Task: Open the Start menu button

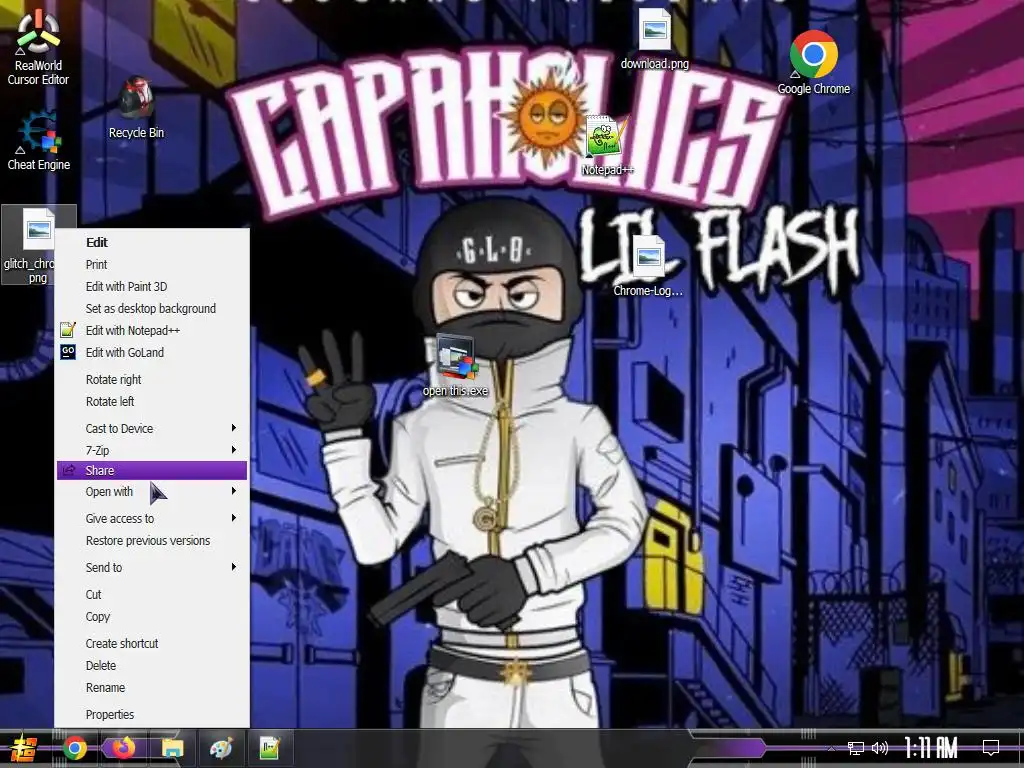Action: click(x=23, y=748)
